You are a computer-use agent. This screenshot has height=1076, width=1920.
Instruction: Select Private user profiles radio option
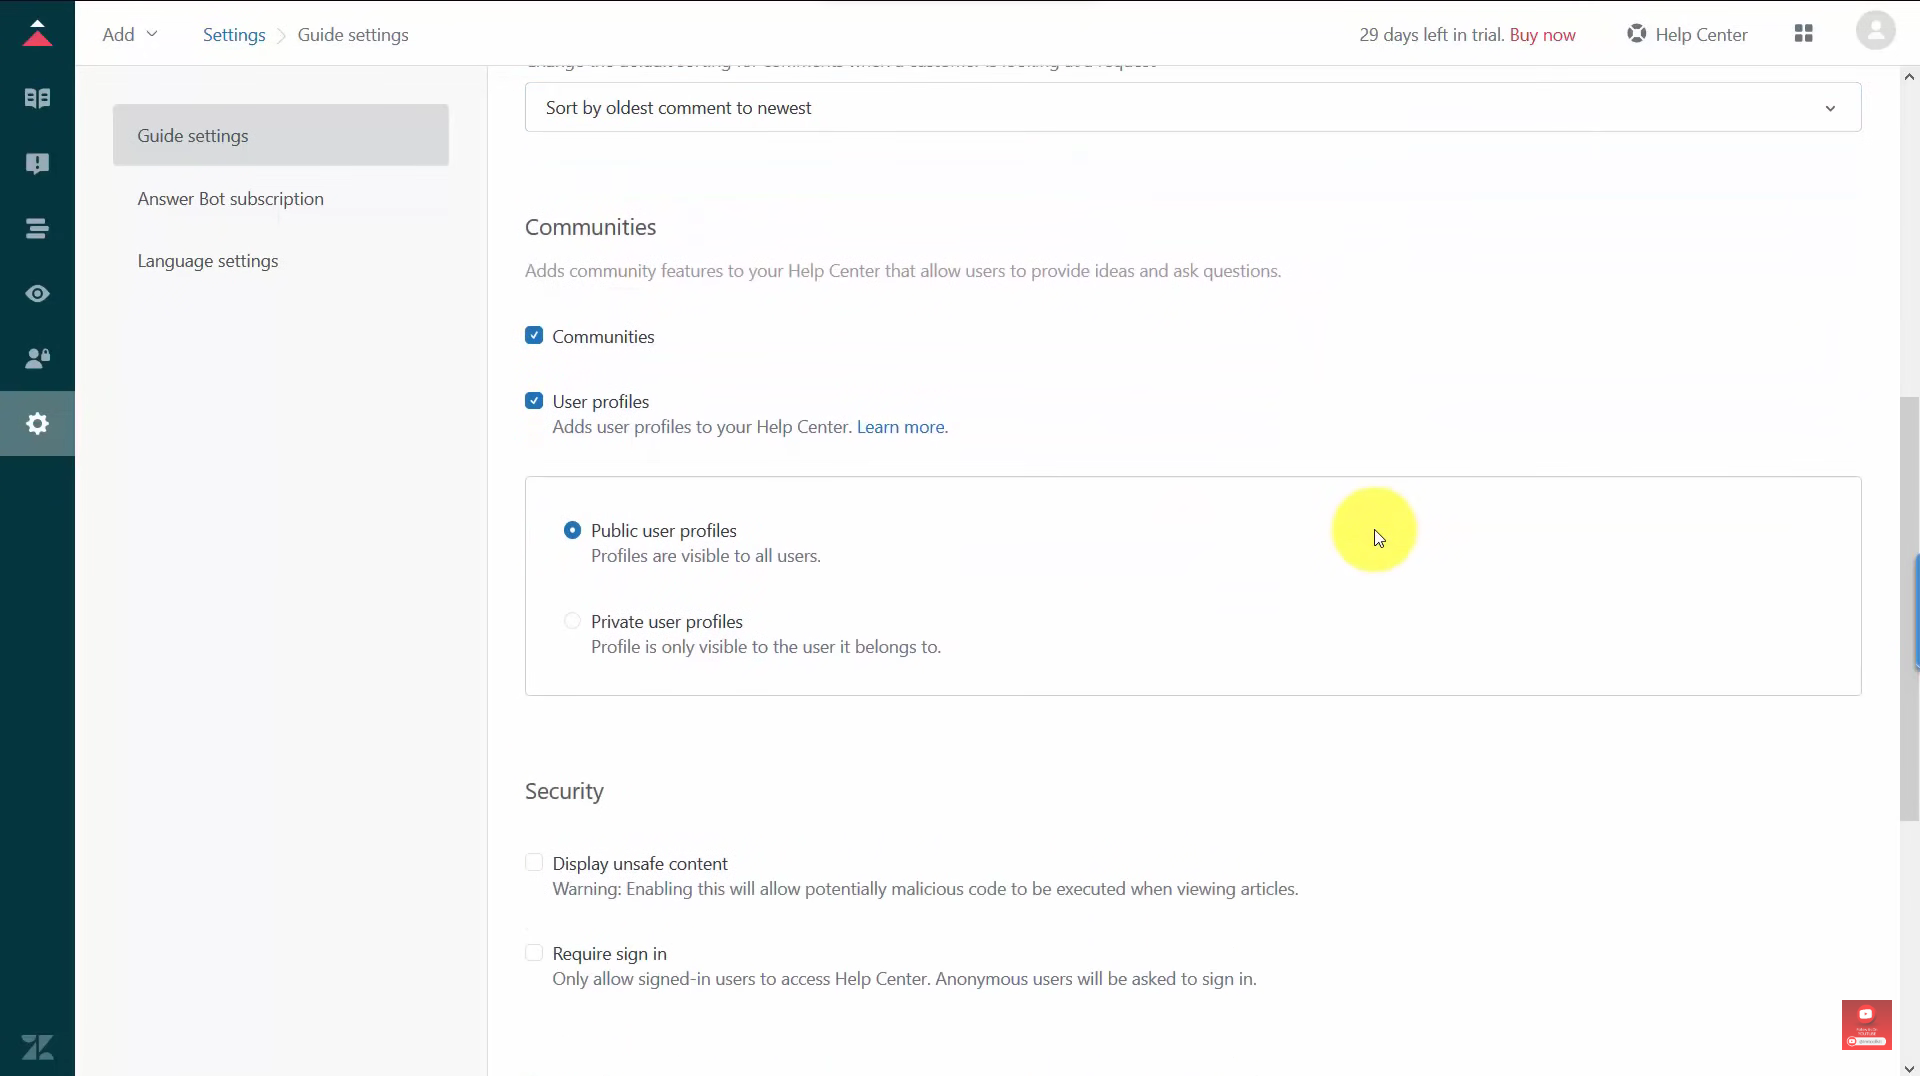(x=572, y=621)
